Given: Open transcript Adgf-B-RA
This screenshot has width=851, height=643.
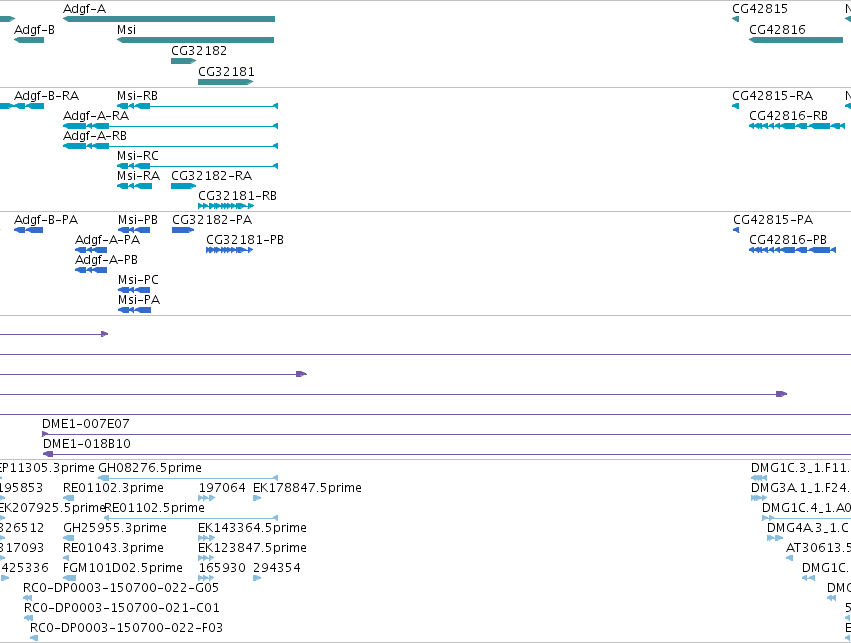Looking at the screenshot, I should coord(47,96).
